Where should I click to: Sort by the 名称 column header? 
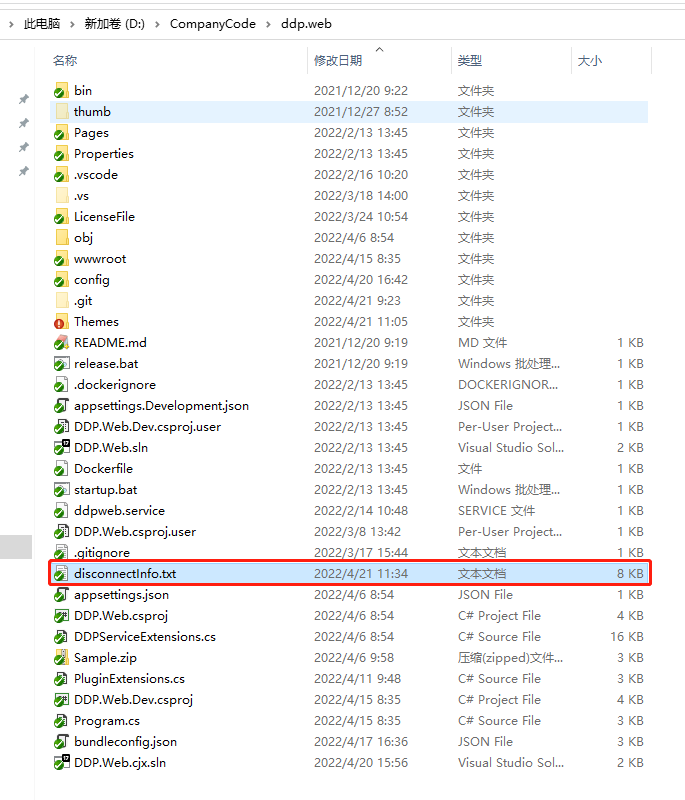click(65, 61)
